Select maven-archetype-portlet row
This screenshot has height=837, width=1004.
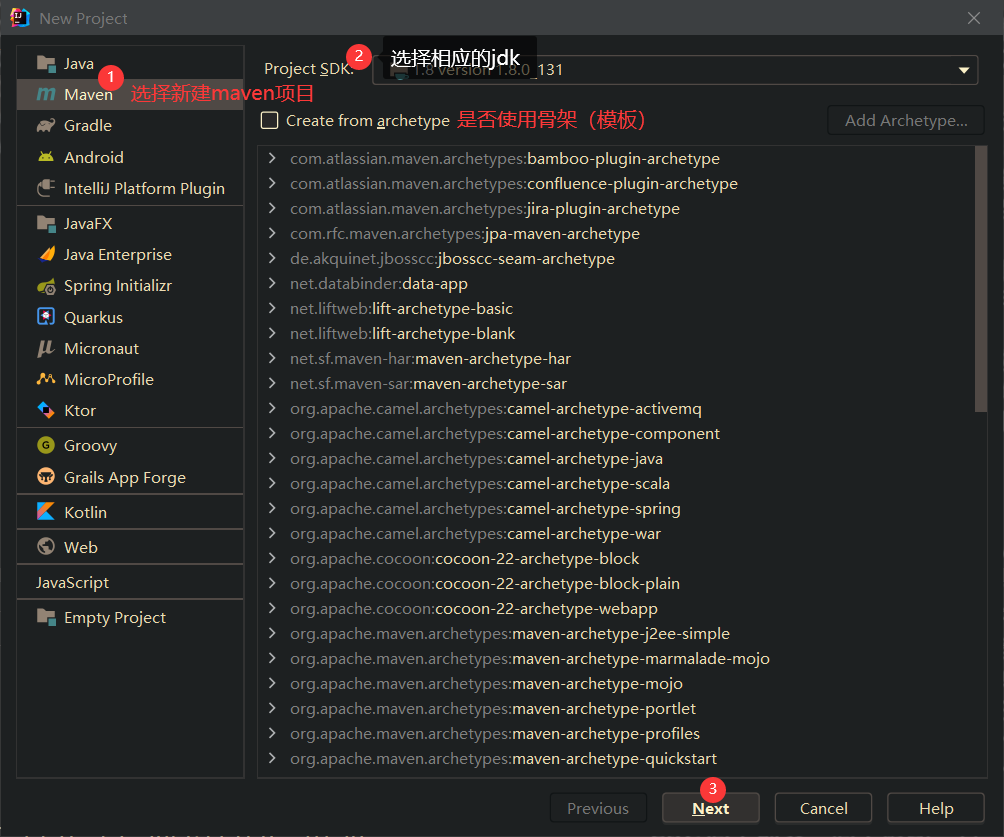tap(616, 708)
